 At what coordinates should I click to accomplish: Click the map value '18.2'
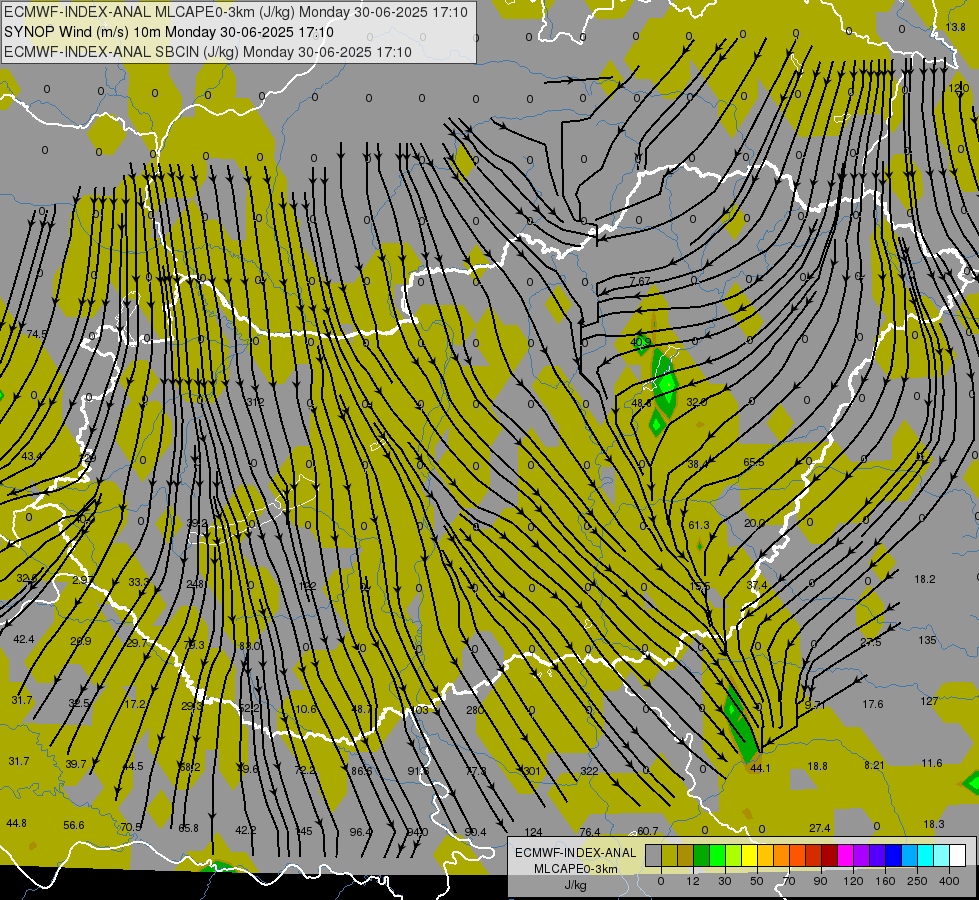[925, 579]
